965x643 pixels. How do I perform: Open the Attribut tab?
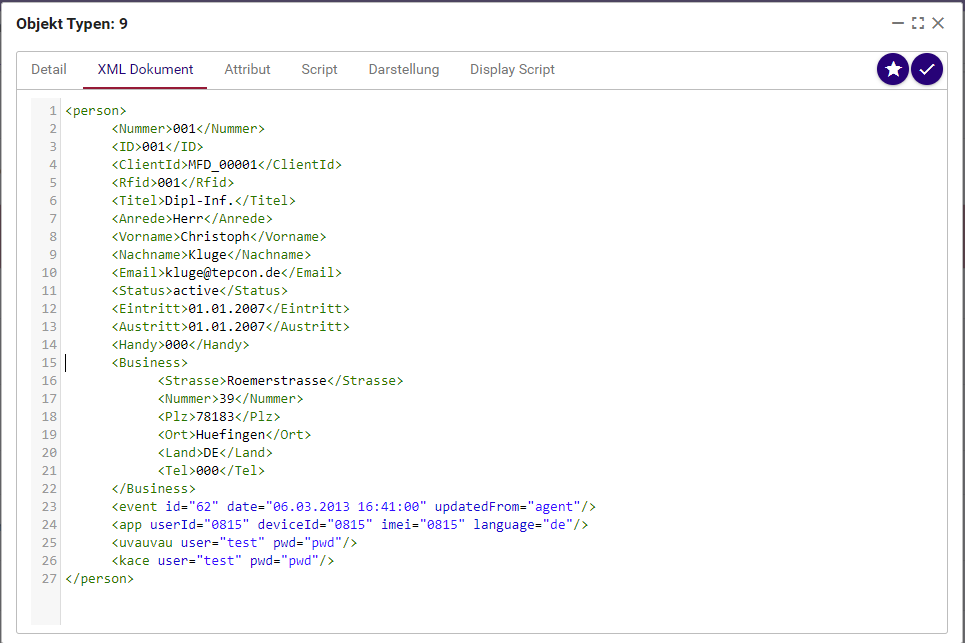coord(247,70)
